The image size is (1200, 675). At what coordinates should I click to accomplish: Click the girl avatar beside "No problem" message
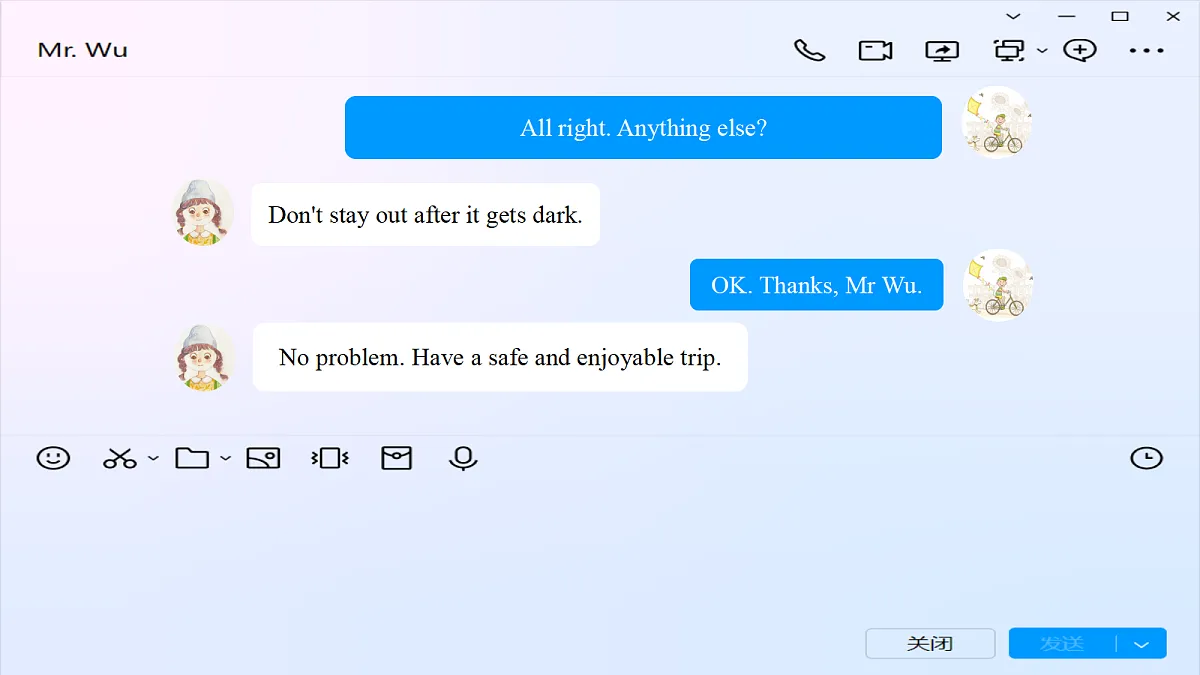click(205, 357)
